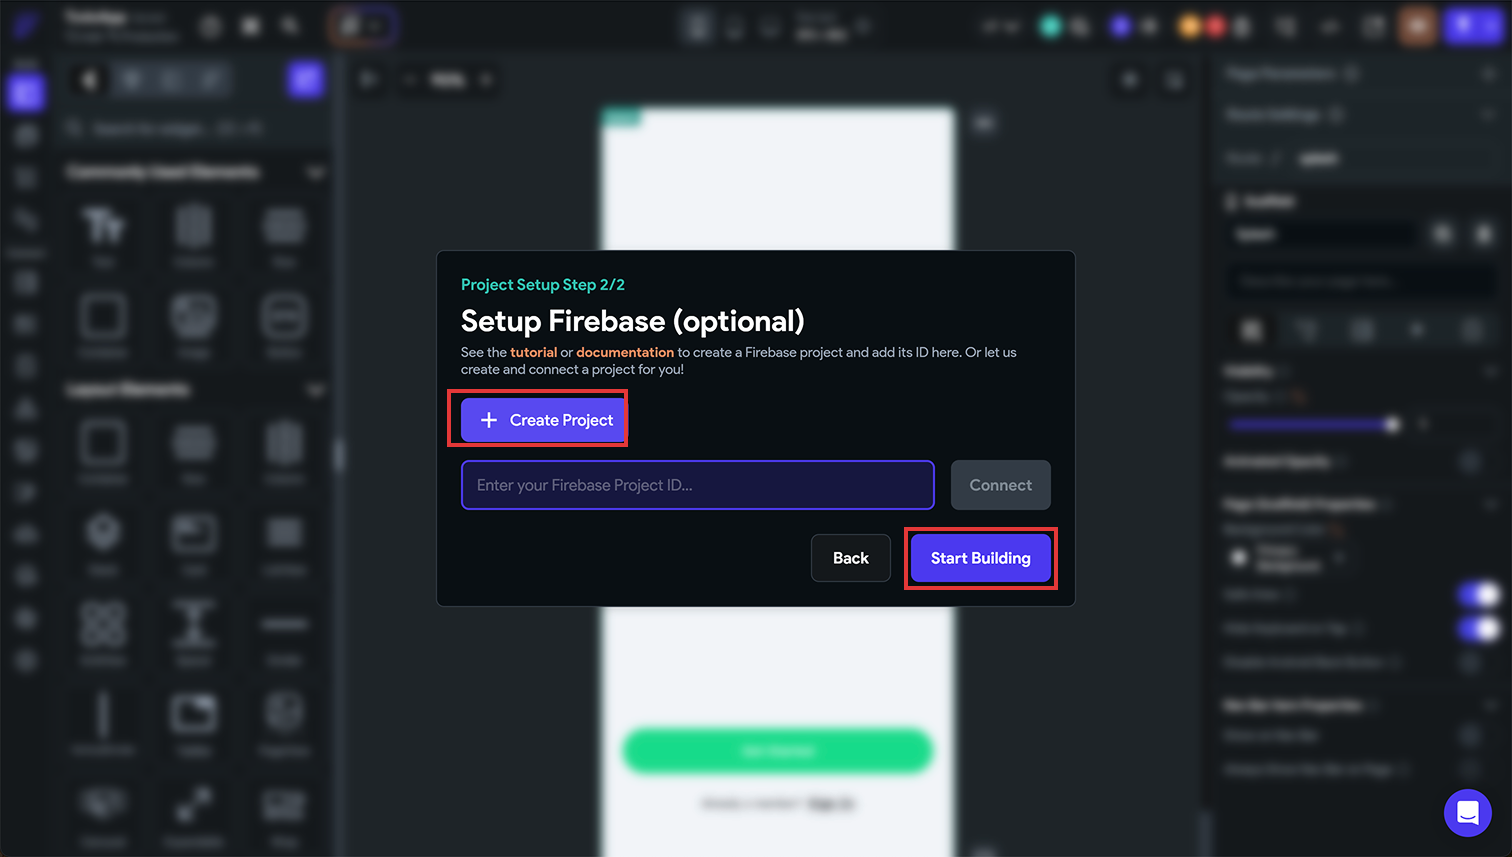This screenshot has width=1512, height=857.
Task: Open the tutorial link
Action: [x=534, y=352]
